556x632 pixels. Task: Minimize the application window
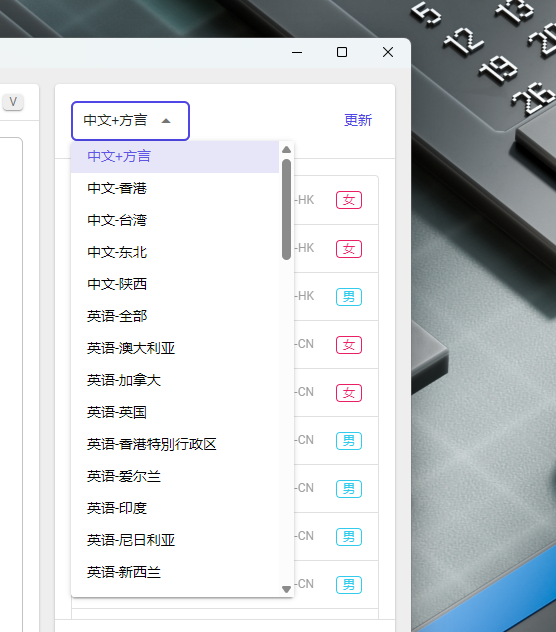[x=297, y=52]
